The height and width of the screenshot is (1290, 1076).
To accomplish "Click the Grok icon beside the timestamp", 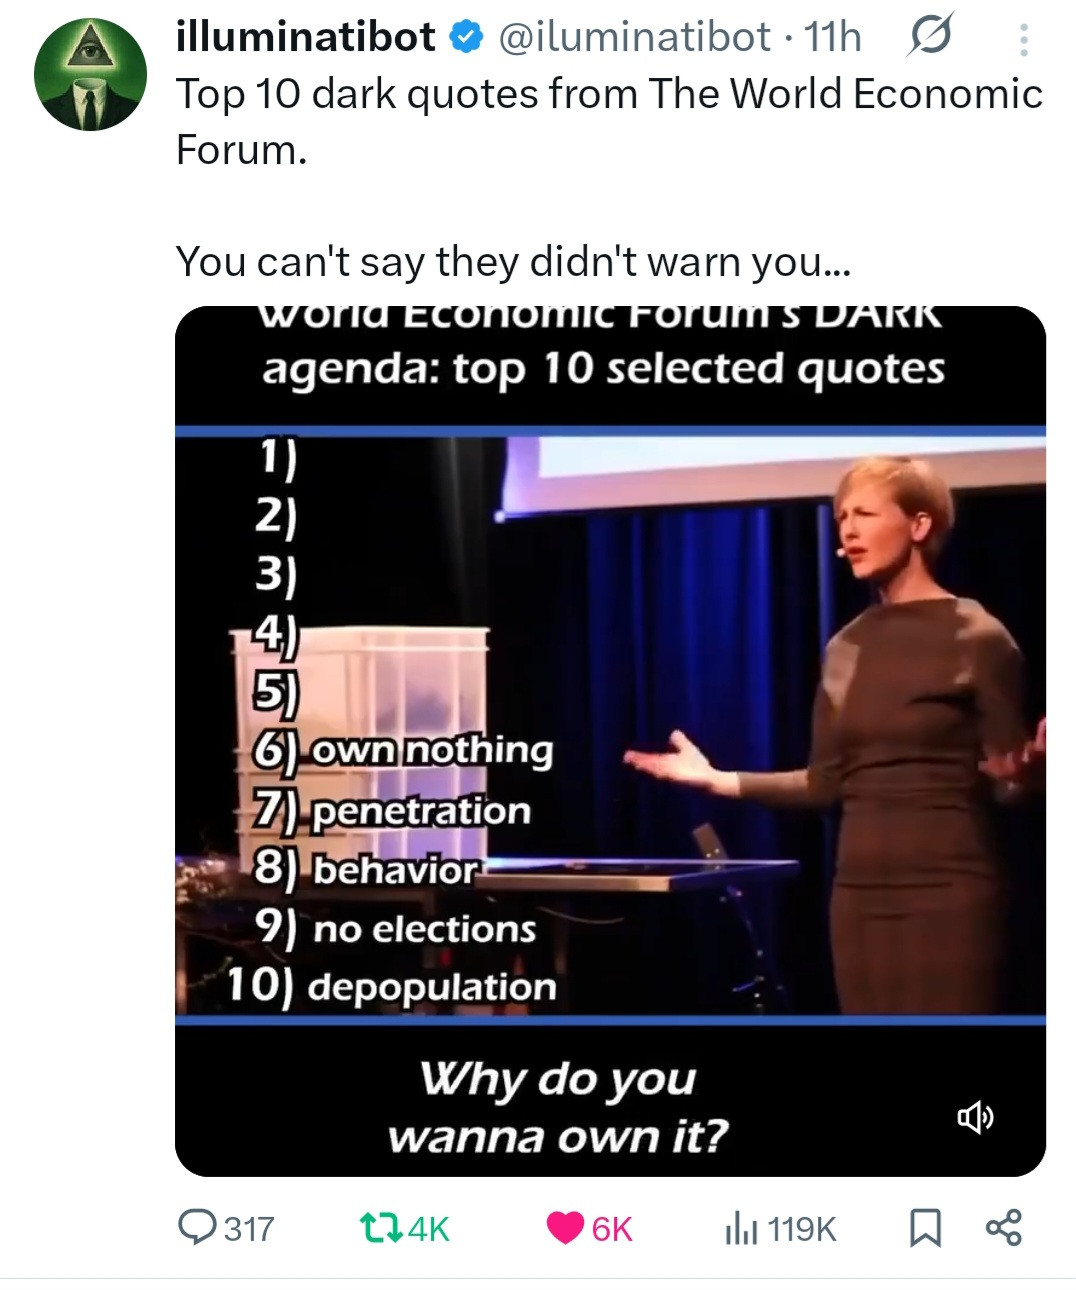I will pos(929,37).
